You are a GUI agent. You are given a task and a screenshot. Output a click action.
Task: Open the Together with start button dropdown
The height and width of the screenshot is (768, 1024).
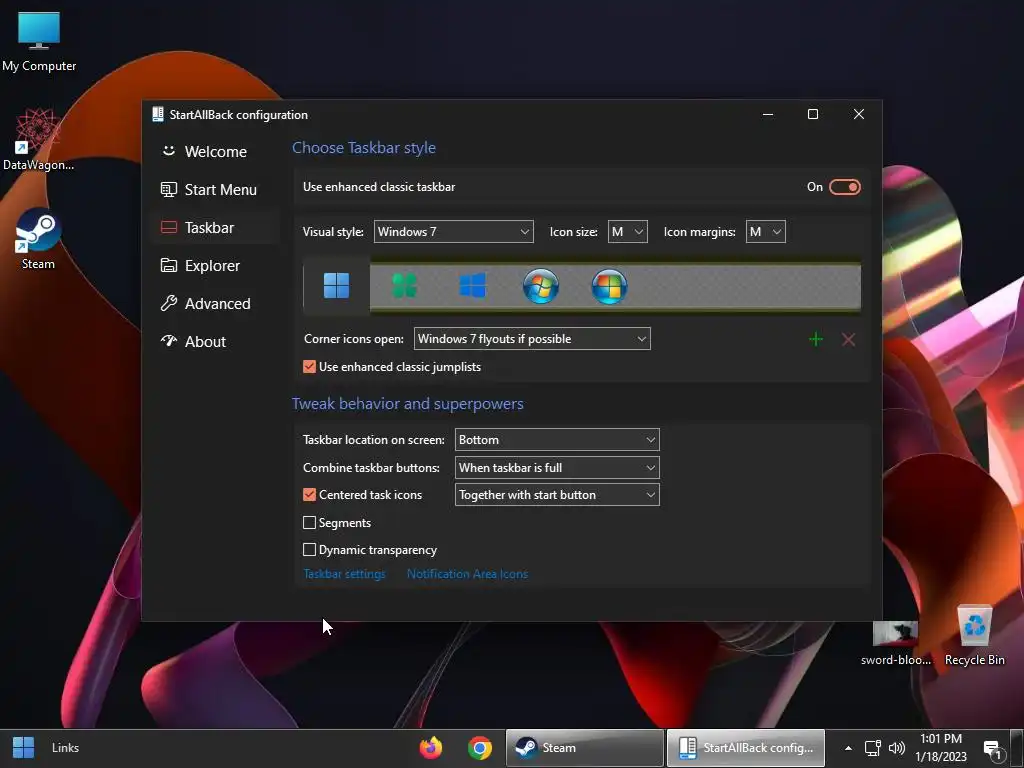pyautogui.click(x=557, y=495)
